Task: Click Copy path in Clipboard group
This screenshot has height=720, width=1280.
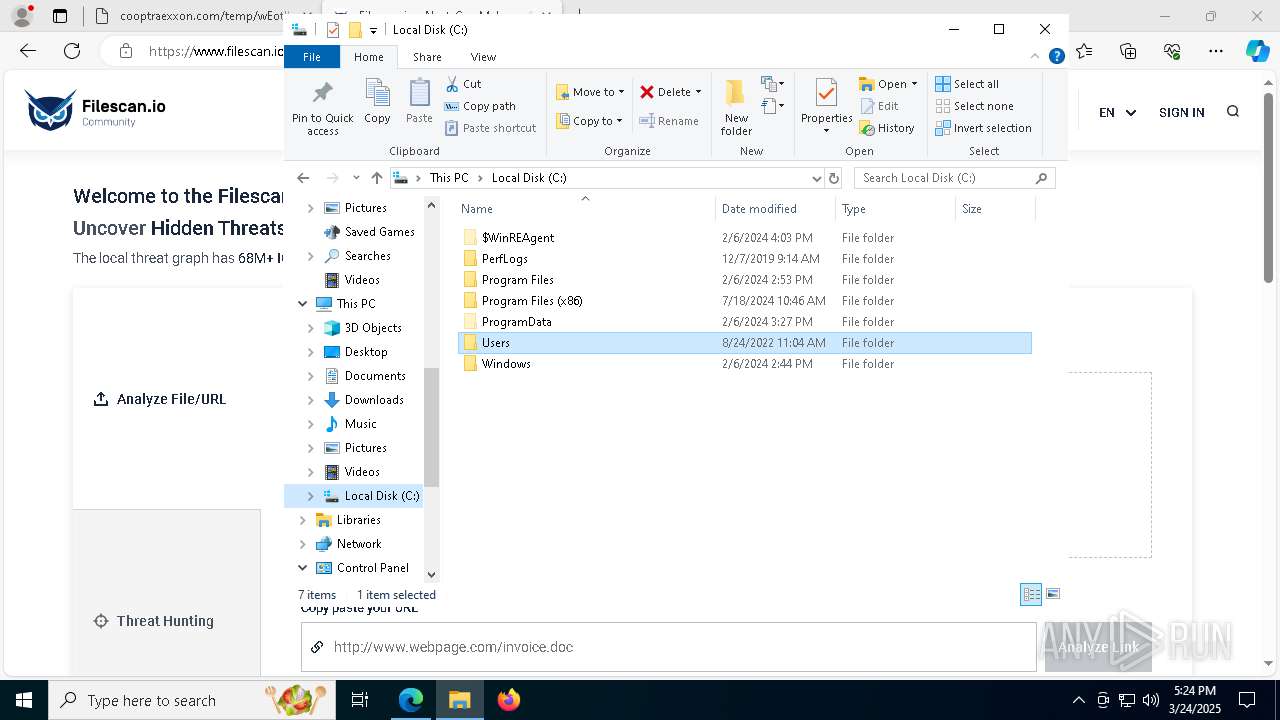Action: pos(480,106)
